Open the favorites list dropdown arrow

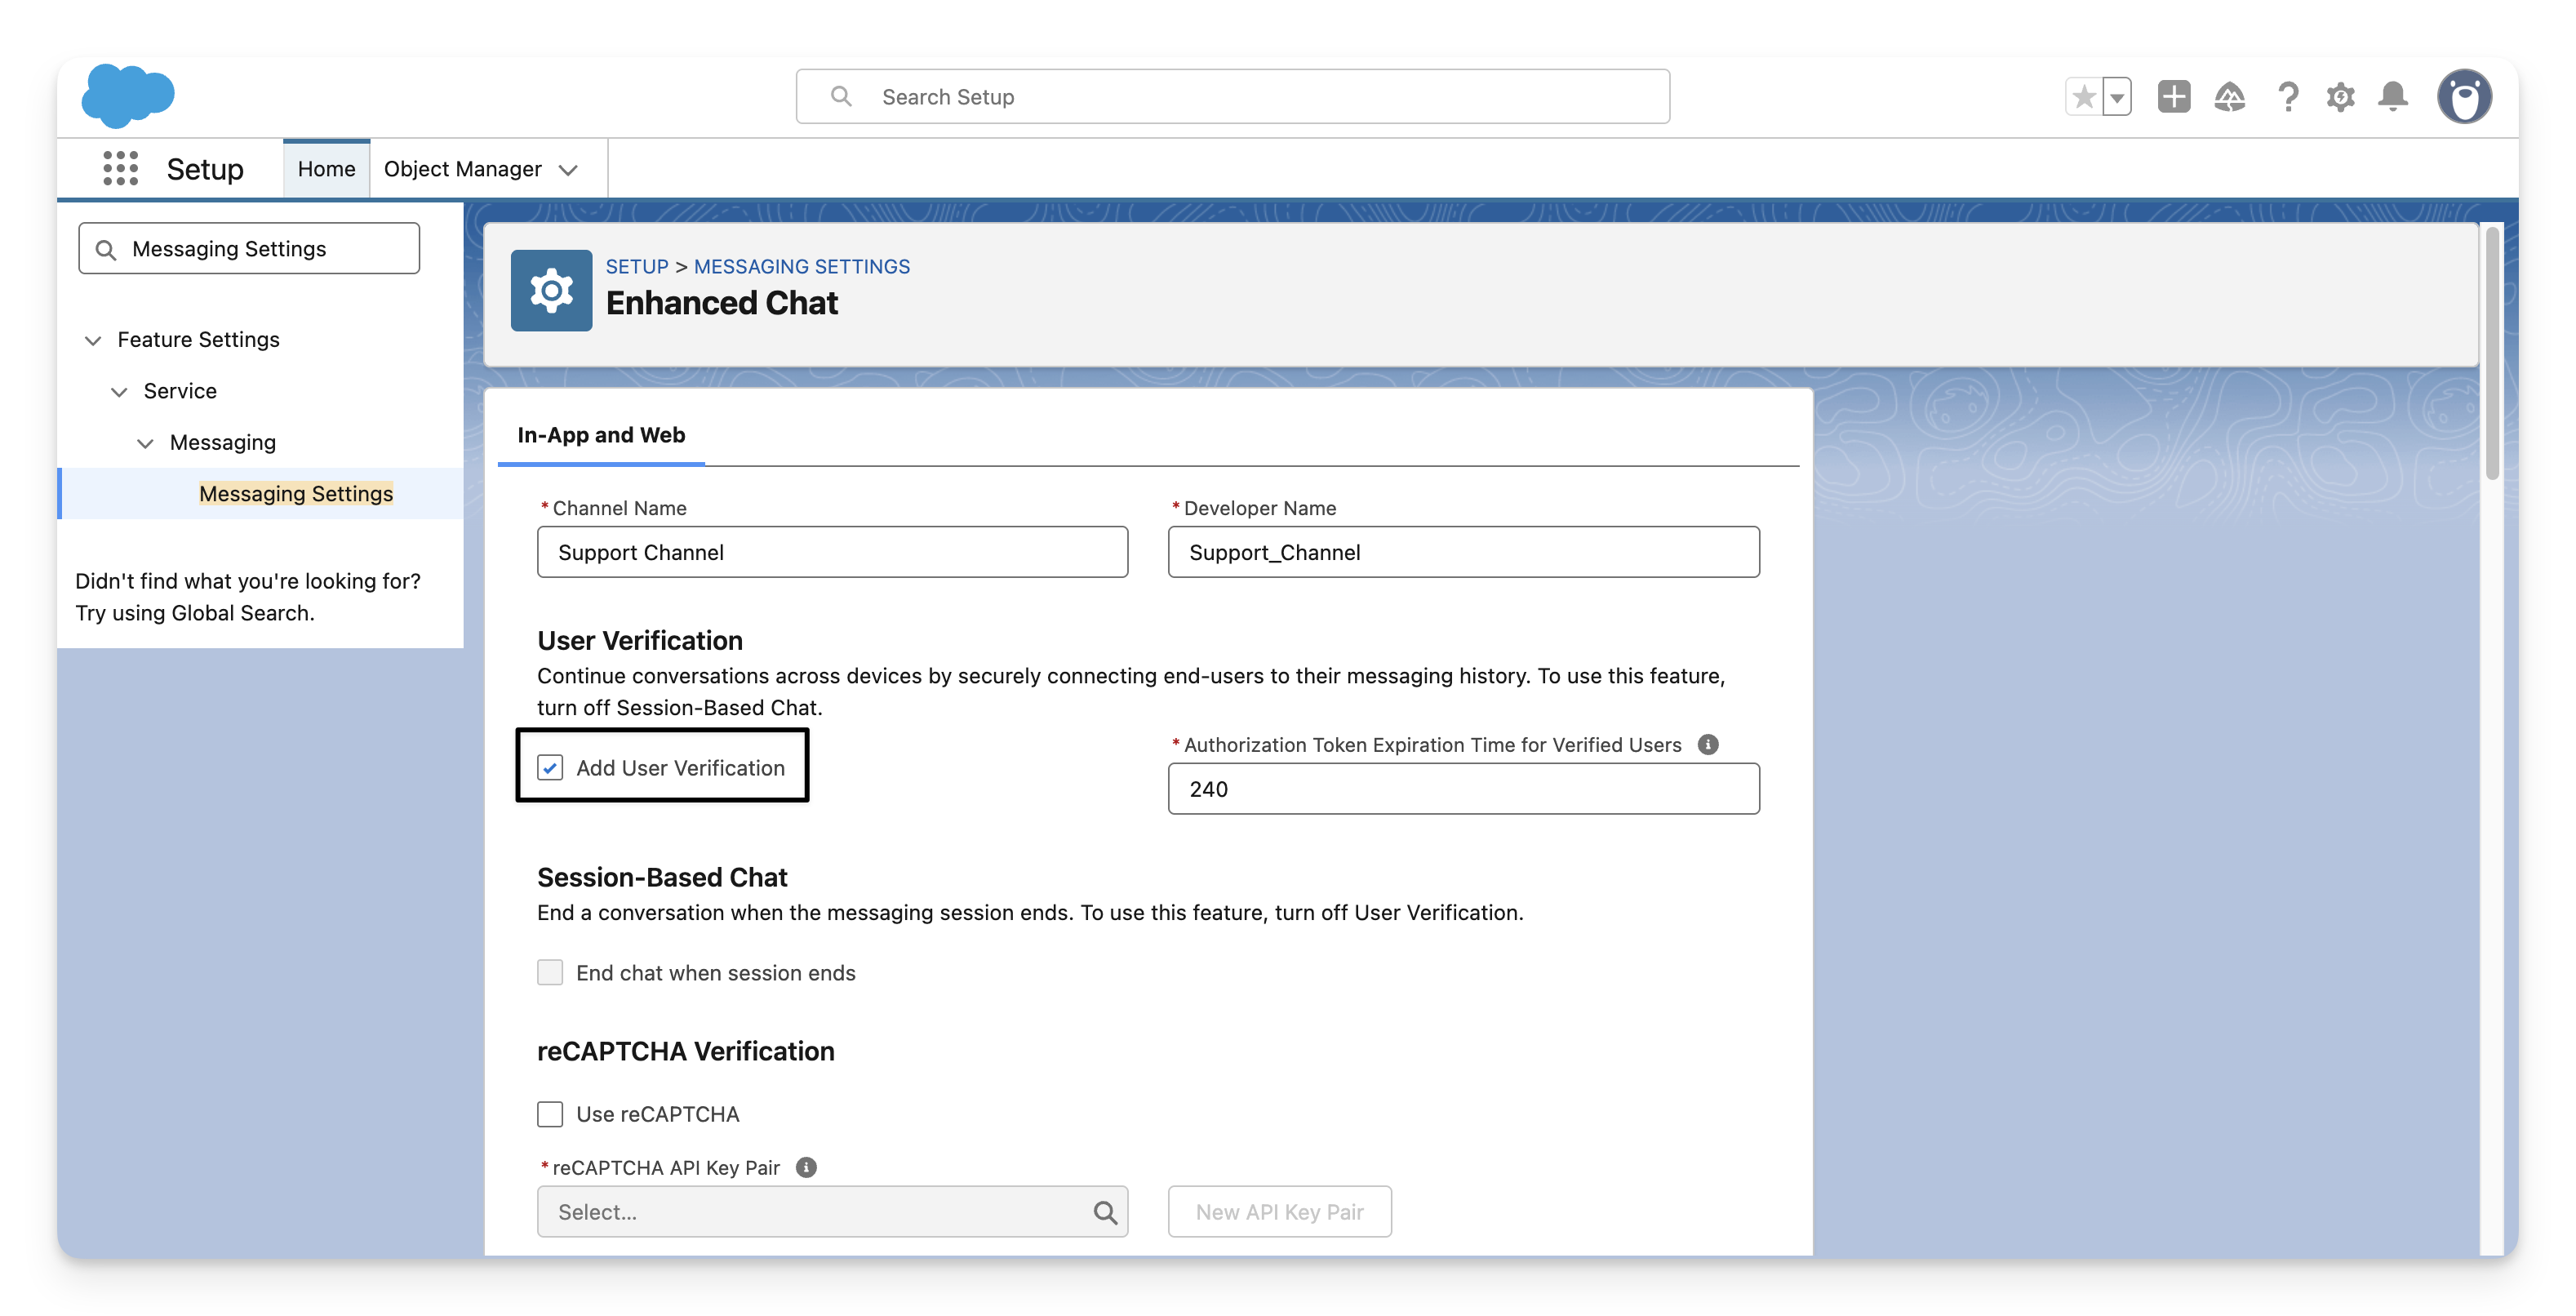(2116, 97)
